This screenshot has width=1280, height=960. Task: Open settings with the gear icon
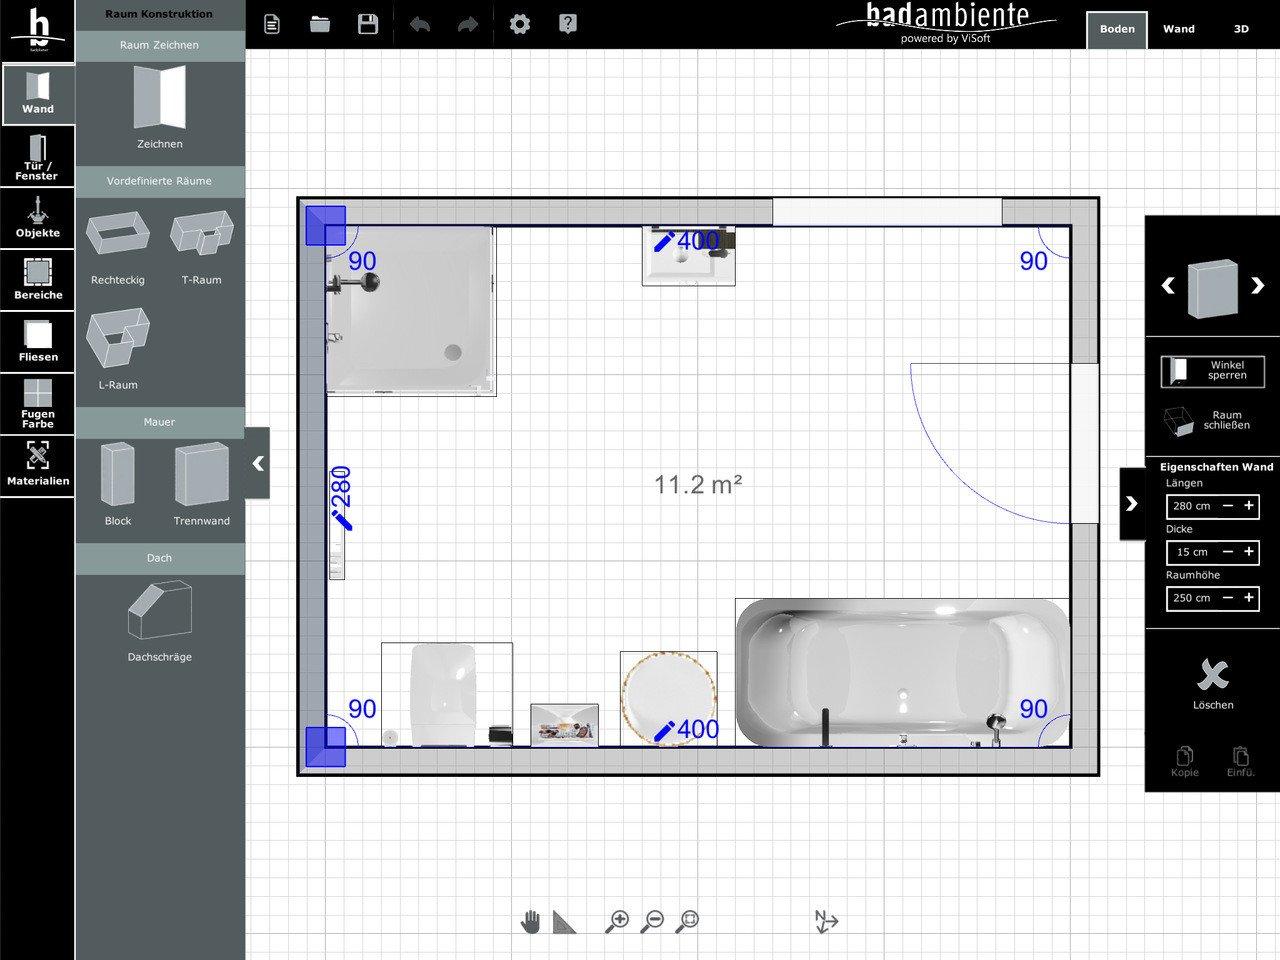pos(520,24)
